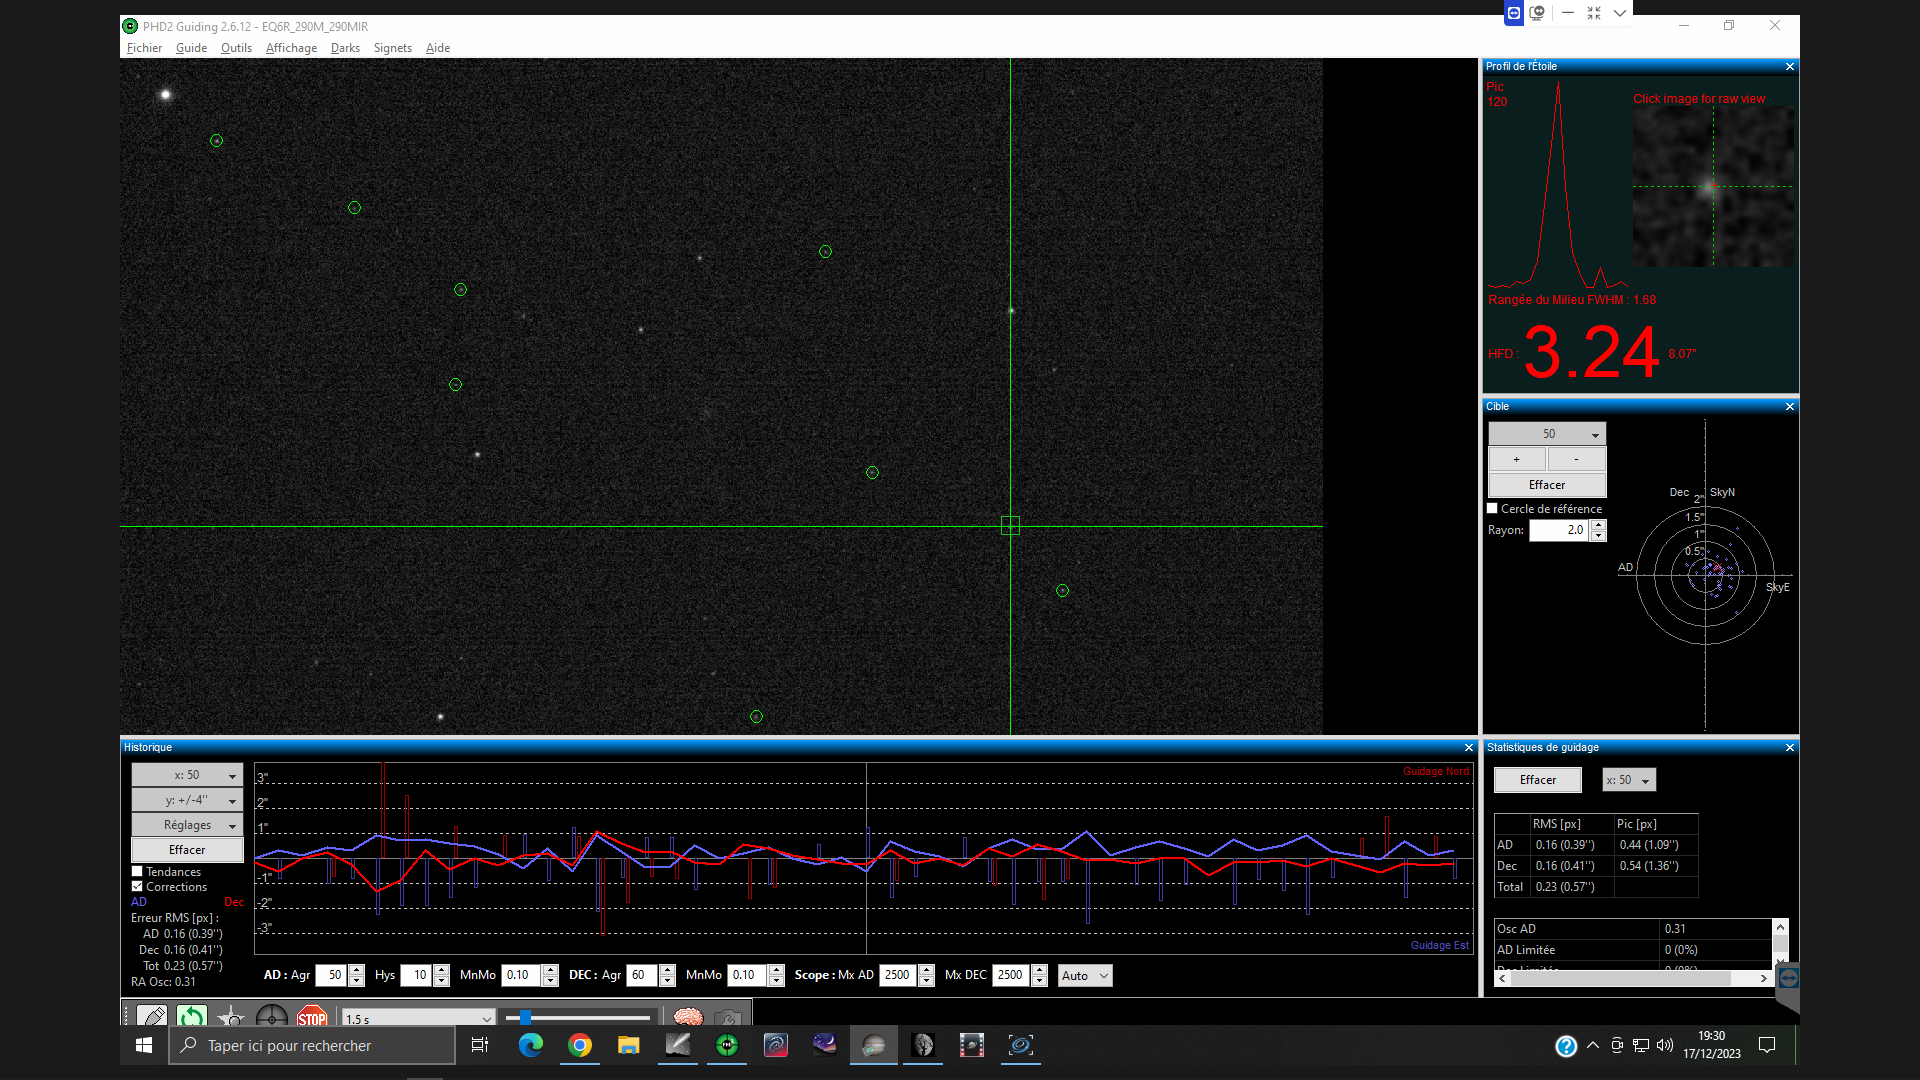Open the comet application icon in taskbar
The image size is (1920, 1080).
tap(678, 1045)
